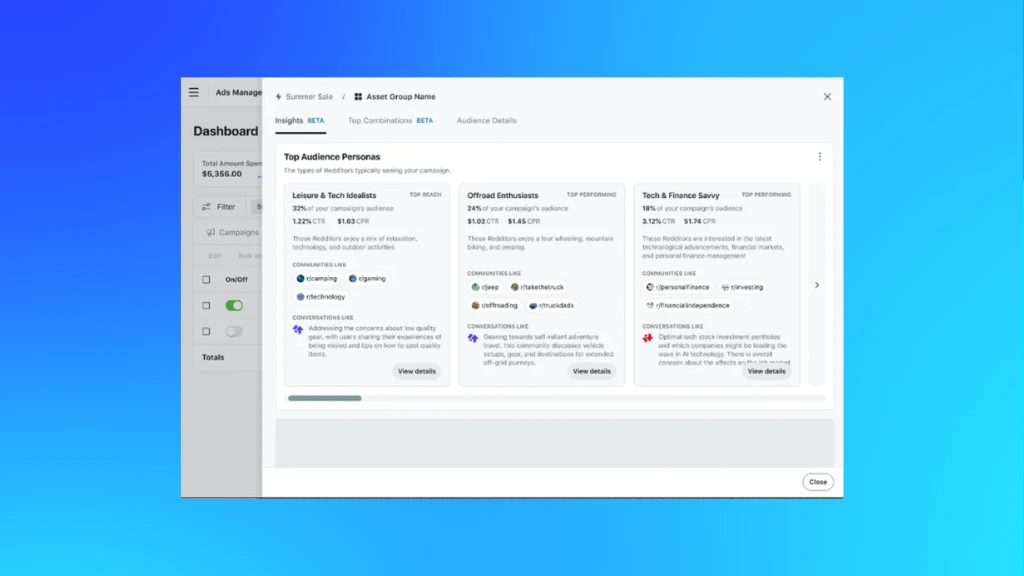Viewport: 1024px width, 576px height.
Task: View details for Leisure & Tech Idealists
Action: tap(417, 372)
